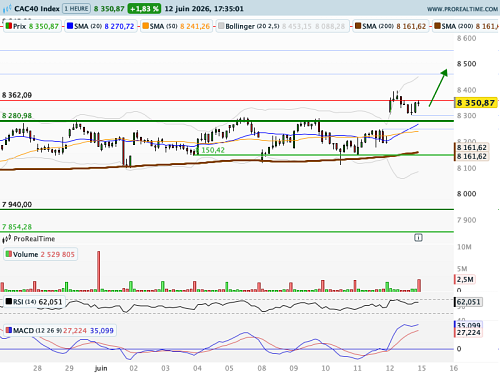Click the 150,42 green support label
The image size is (500, 375).
(x=213, y=150)
